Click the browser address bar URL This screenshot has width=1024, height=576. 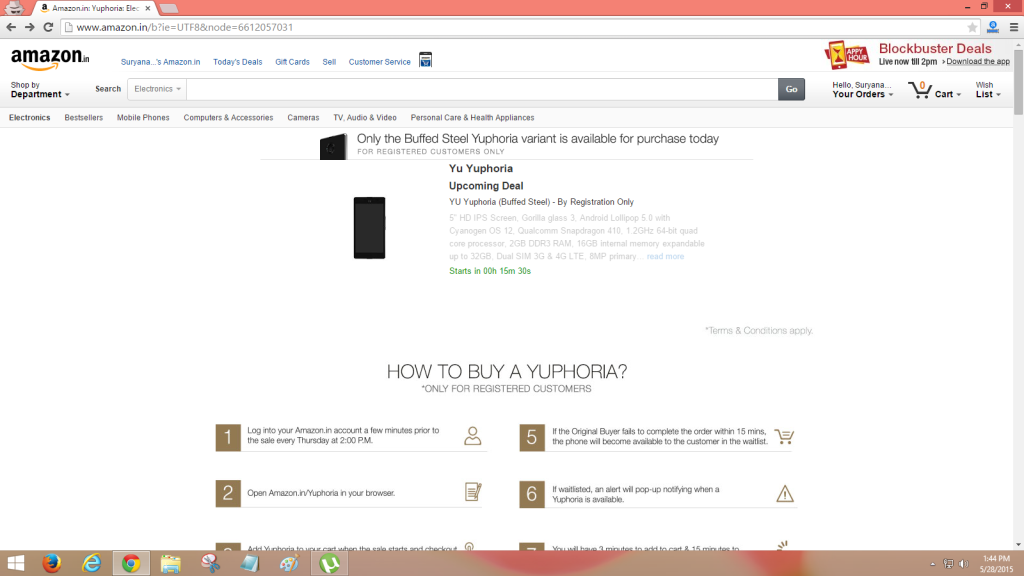(x=185, y=27)
